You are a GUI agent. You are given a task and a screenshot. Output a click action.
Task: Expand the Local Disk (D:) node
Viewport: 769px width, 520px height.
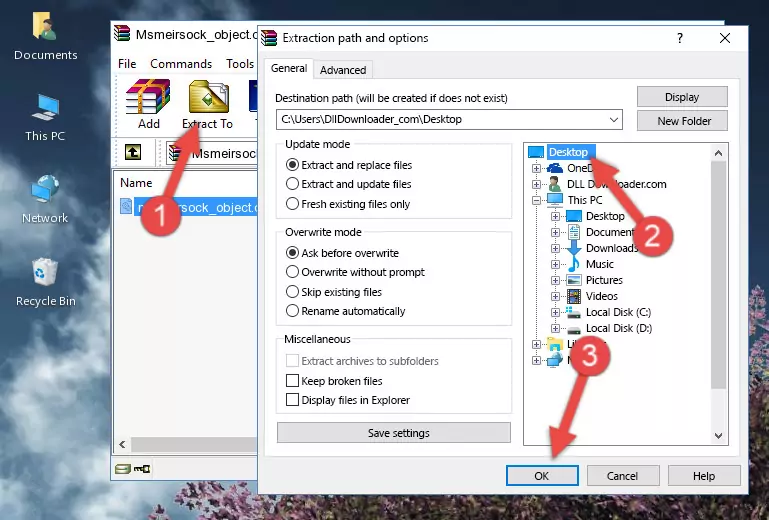555,329
